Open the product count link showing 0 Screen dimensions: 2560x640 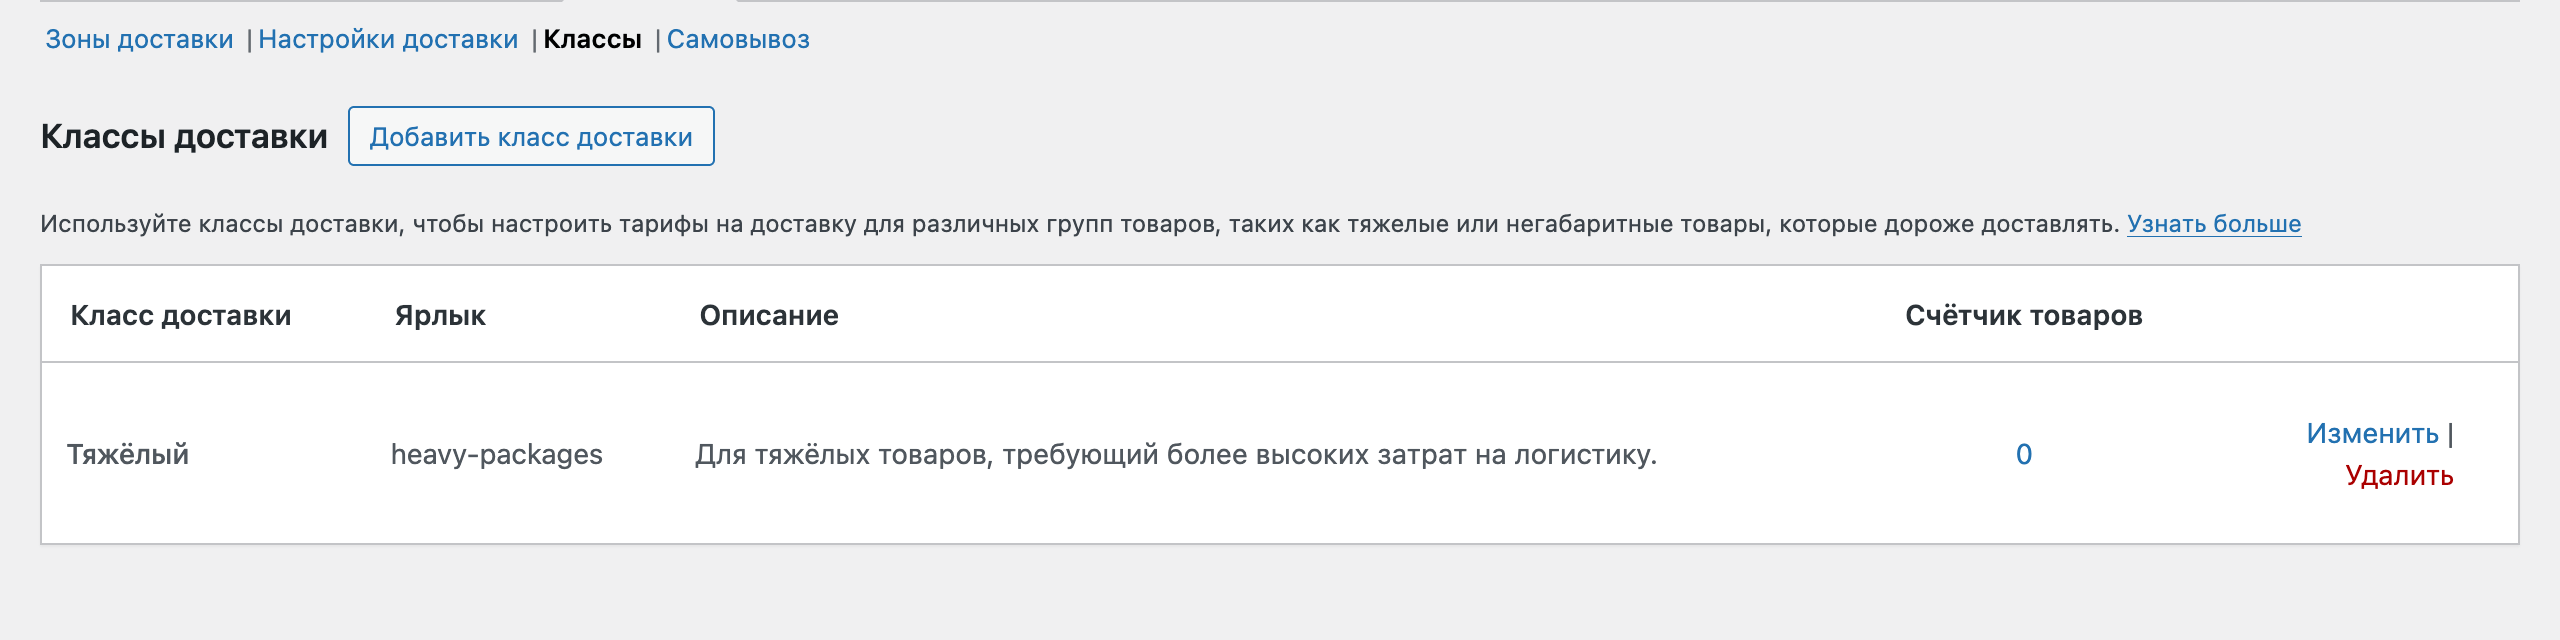[x=2023, y=455]
